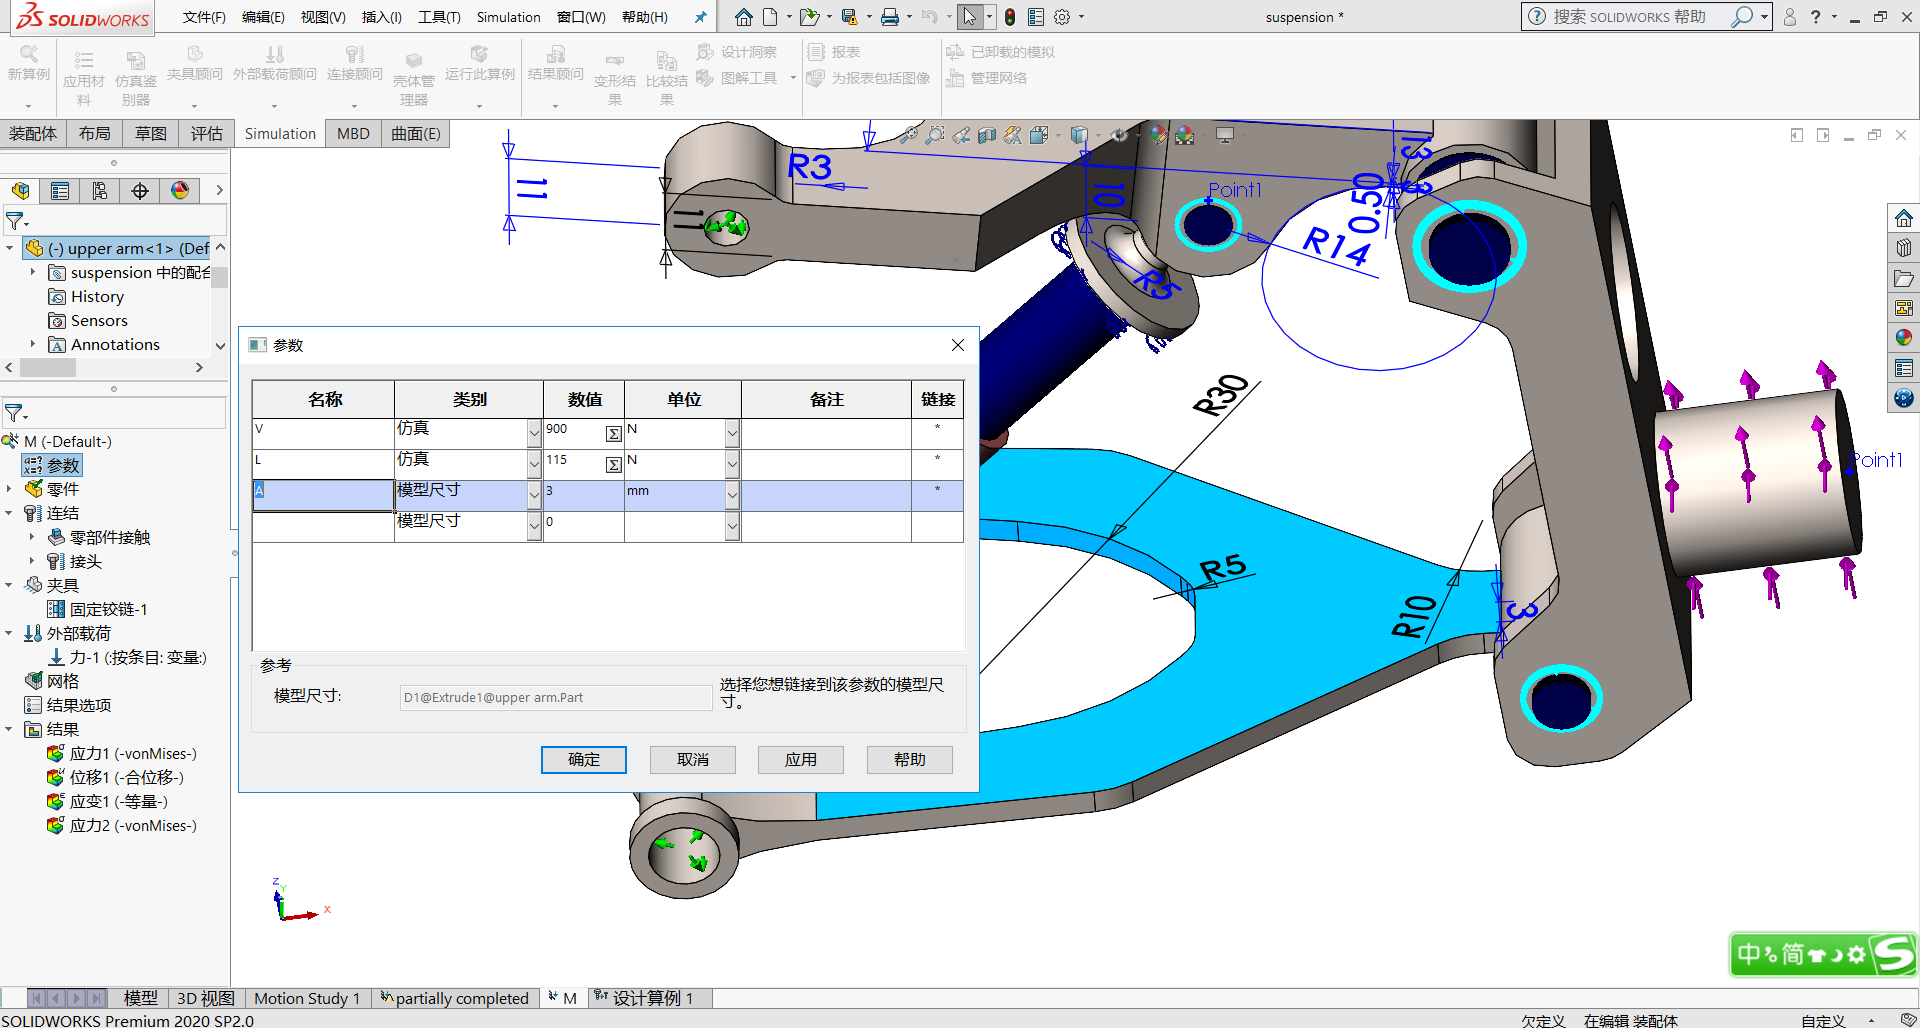Image resolution: width=1920 pixels, height=1028 pixels.
Task: Open category dropdown for parameter A
Action: point(534,494)
